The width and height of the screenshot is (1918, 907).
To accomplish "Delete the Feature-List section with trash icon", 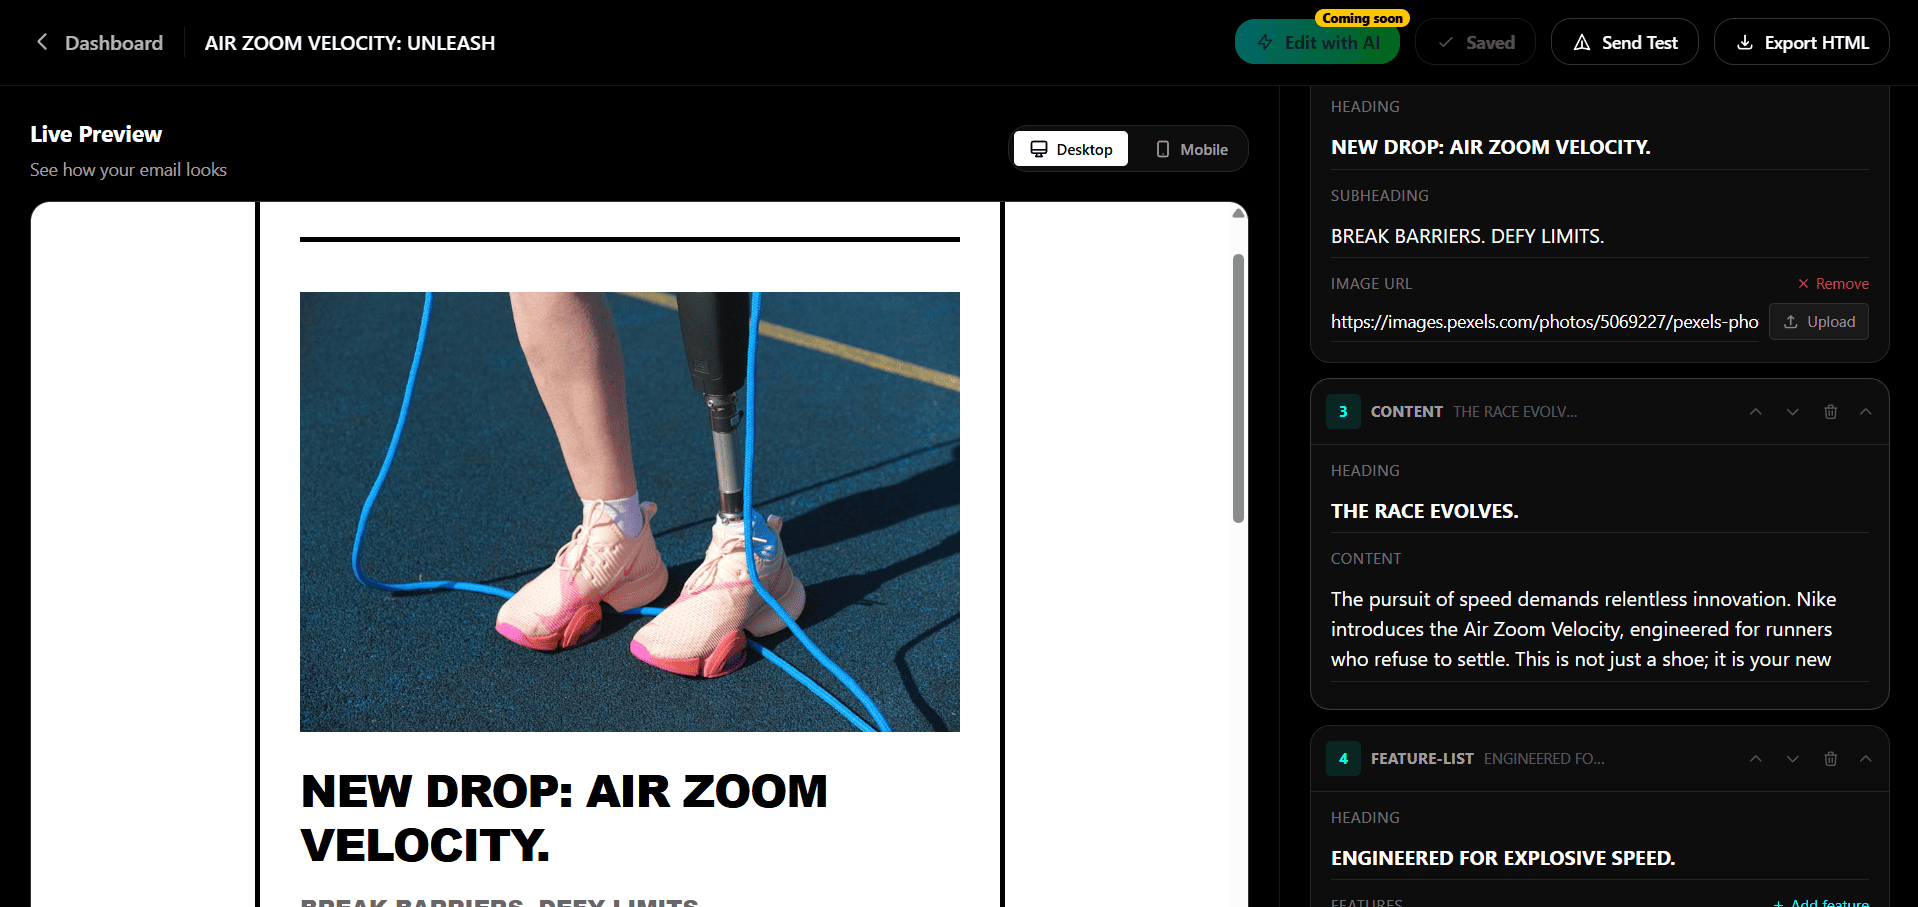I will pyautogui.click(x=1830, y=758).
